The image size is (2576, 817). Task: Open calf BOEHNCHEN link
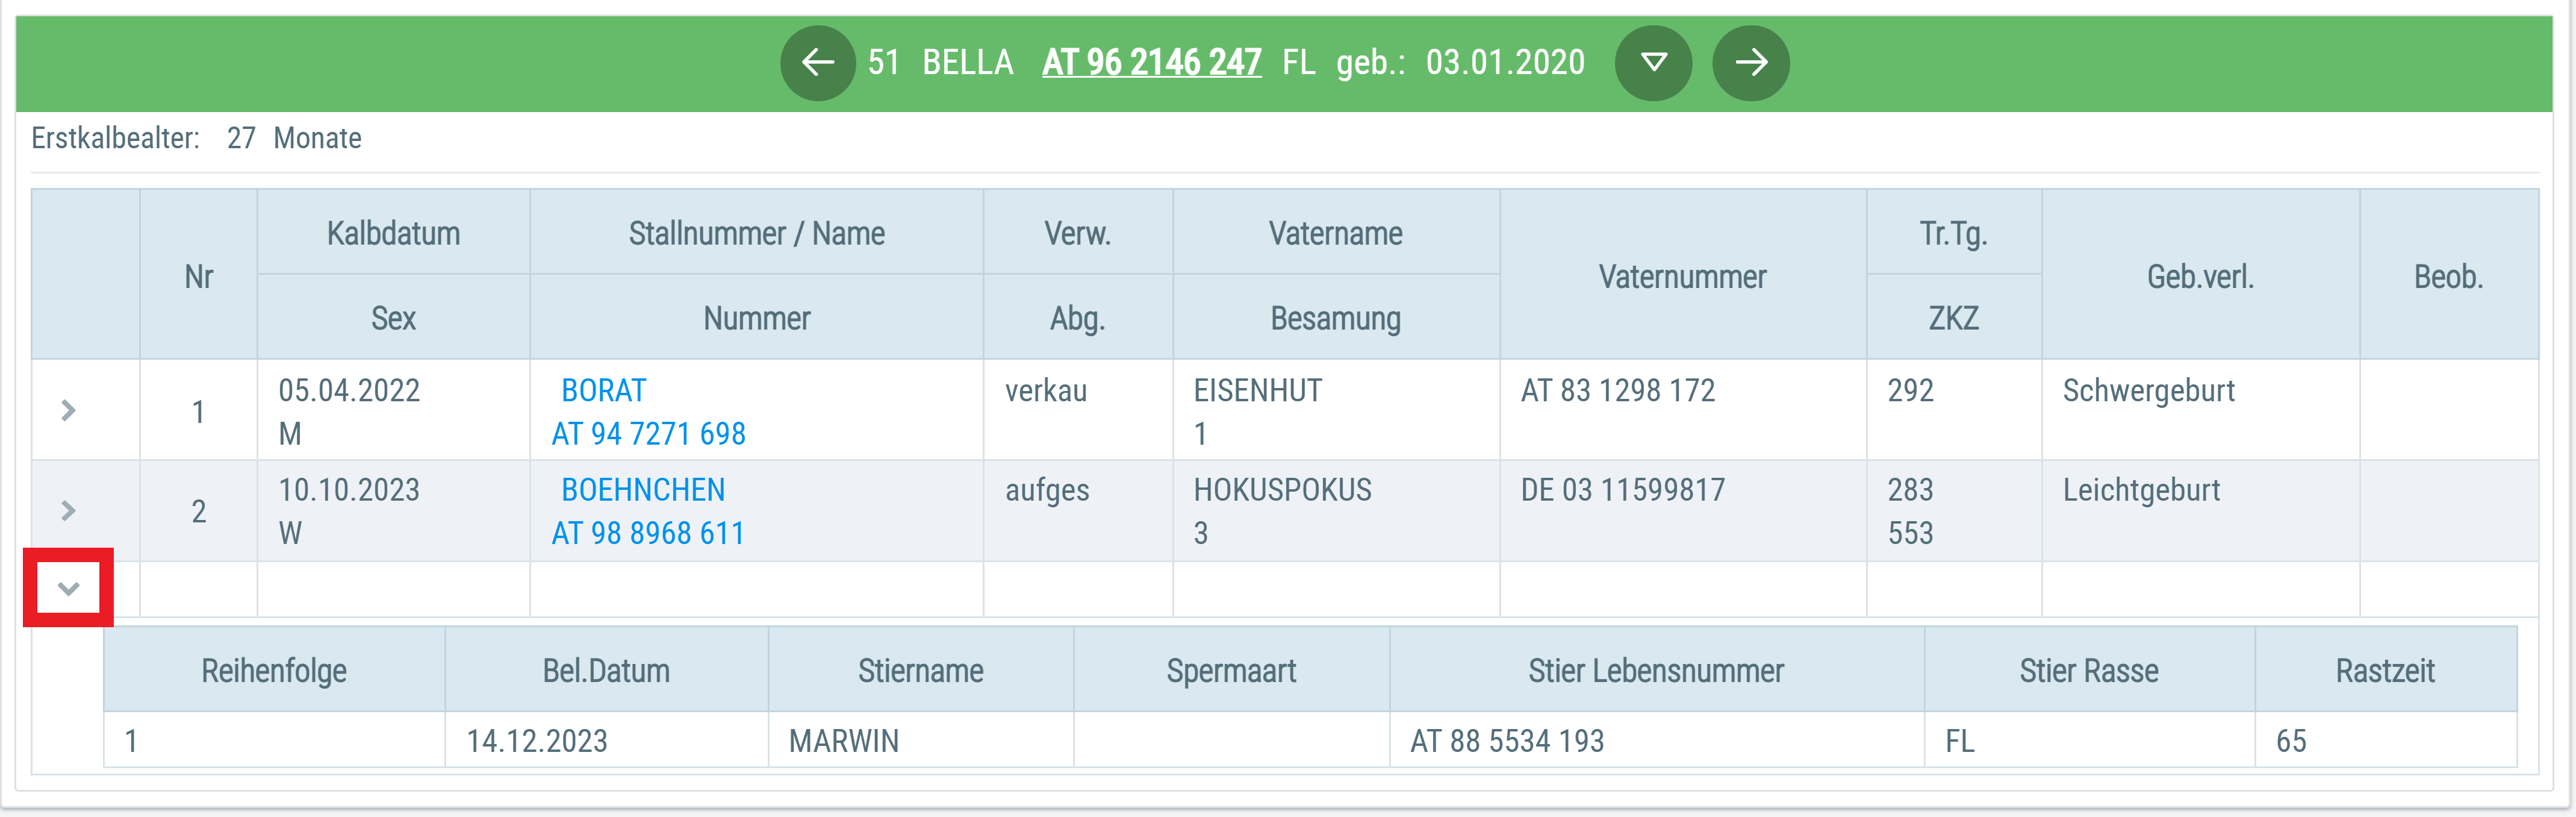click(643, 490)
